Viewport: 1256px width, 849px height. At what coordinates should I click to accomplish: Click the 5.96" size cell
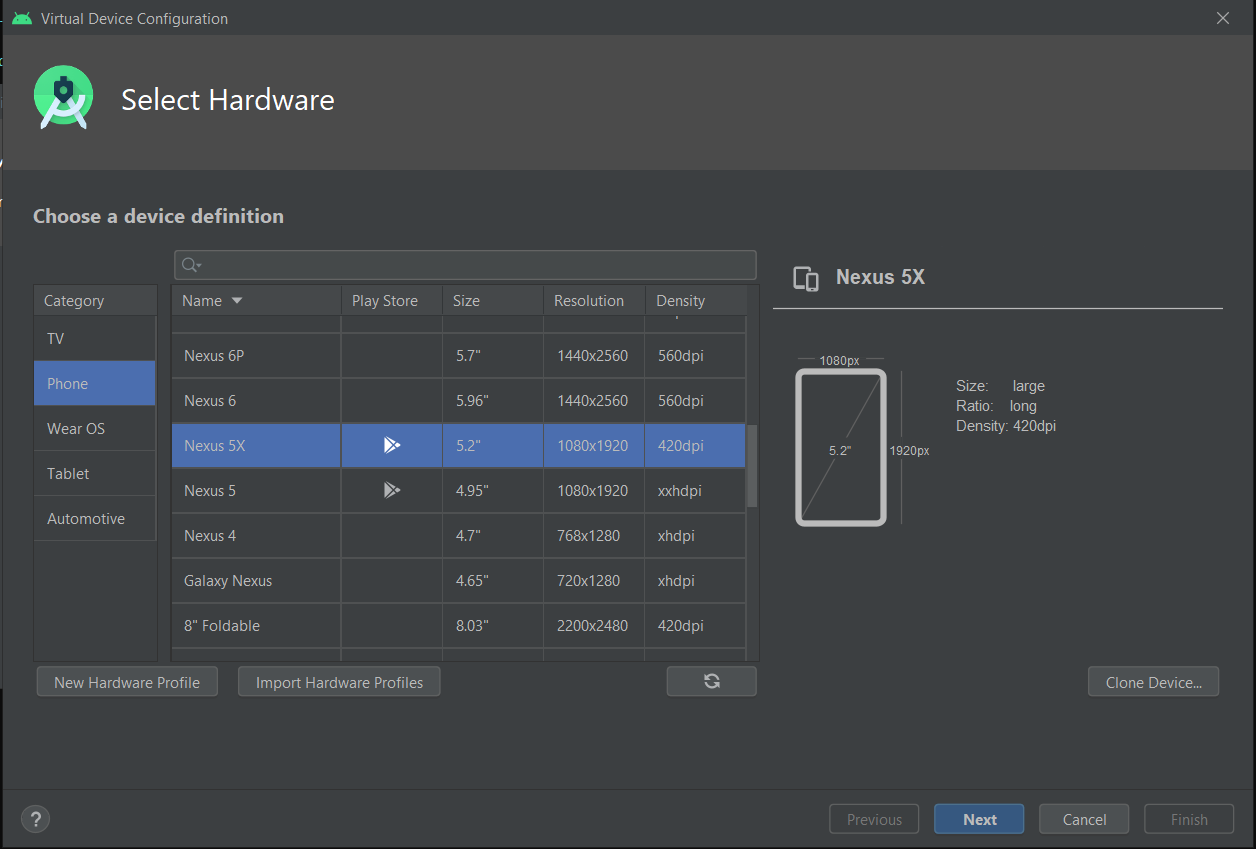click(x=493, y=400)
